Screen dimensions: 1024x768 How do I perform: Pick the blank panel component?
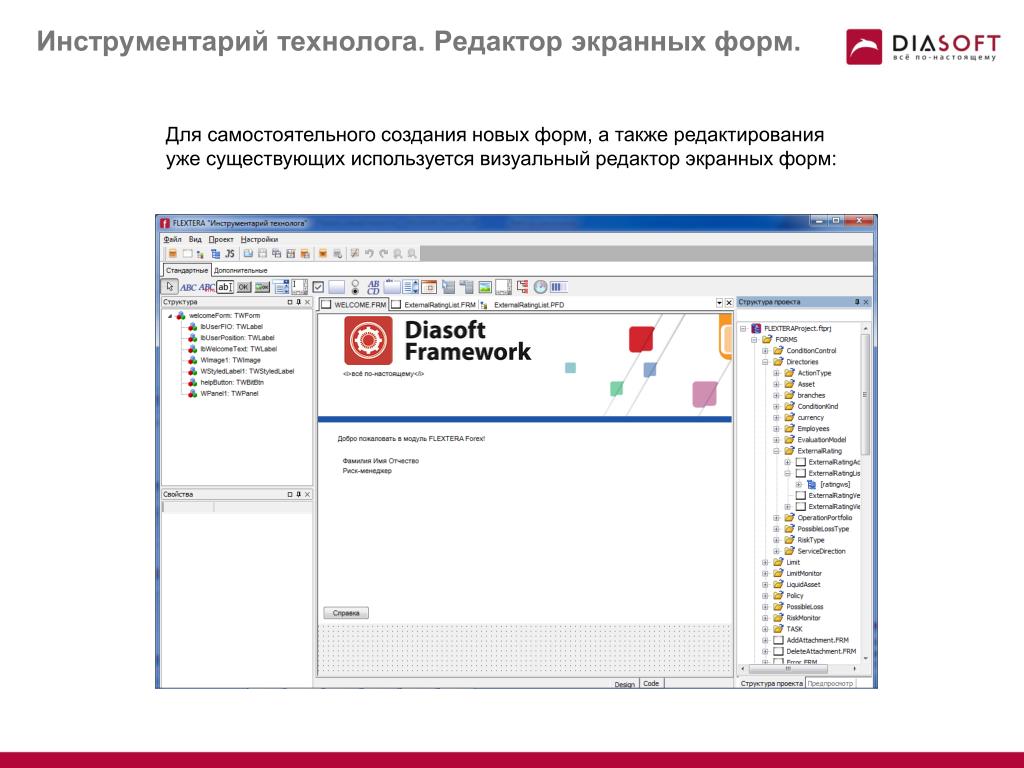336,287
